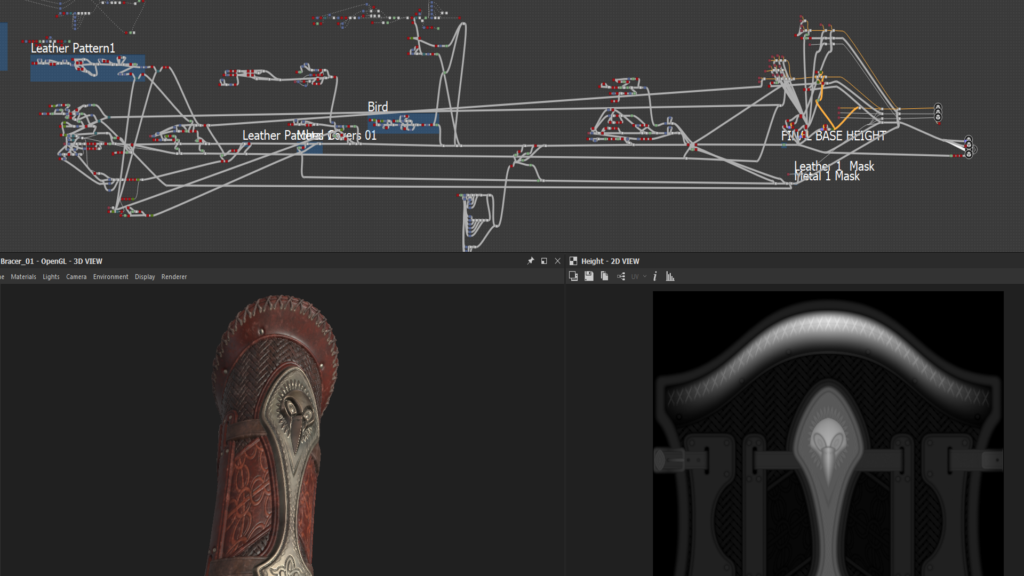
Task: Click the node-link icon in 2D View toolbar
Action: (621, 276)
